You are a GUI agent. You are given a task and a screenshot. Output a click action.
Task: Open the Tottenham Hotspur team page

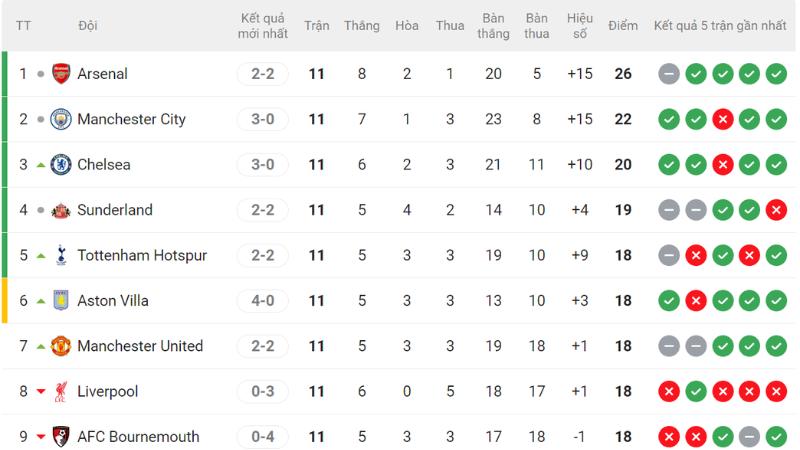coord(142,255)
